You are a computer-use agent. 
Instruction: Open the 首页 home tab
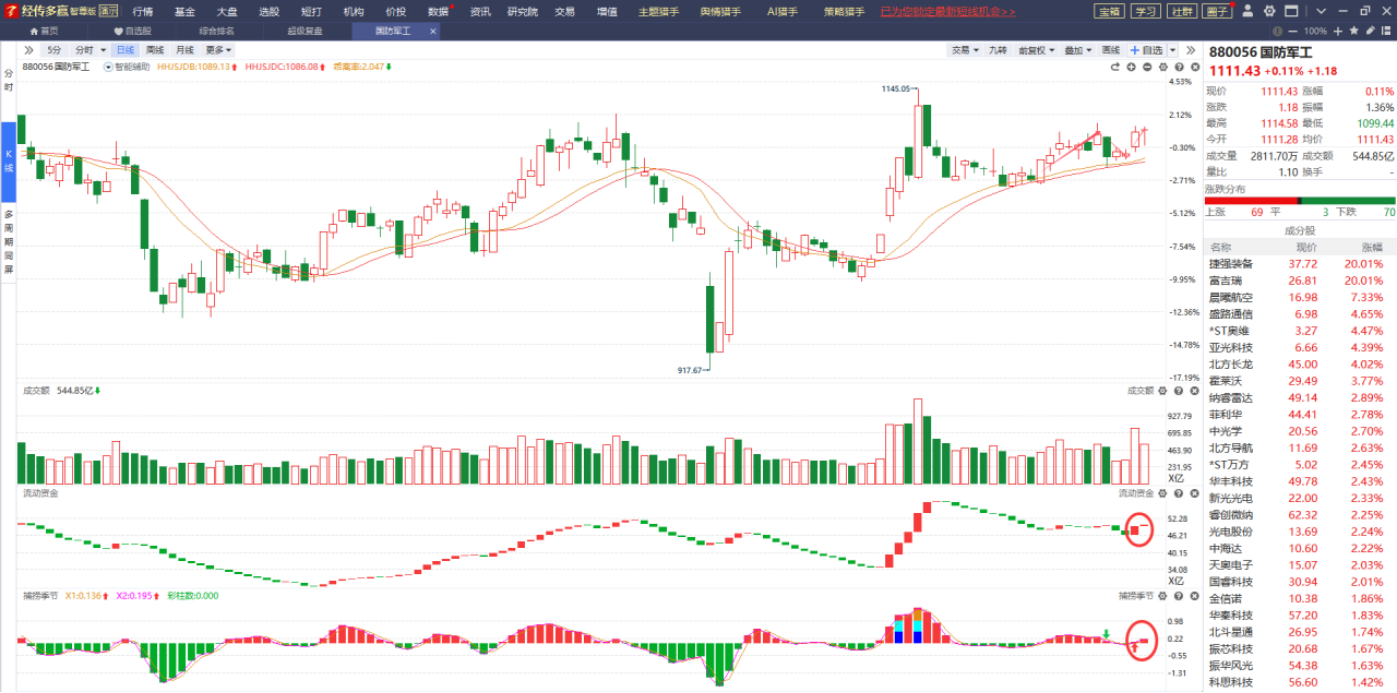[43, 31]
